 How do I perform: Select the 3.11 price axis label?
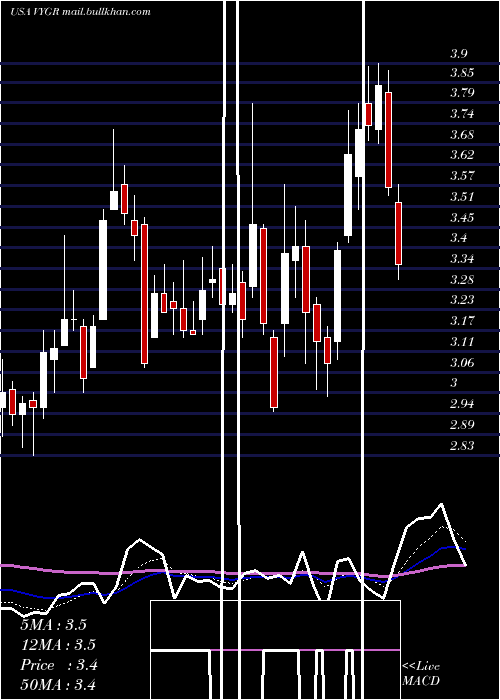[x=462, y=342]
